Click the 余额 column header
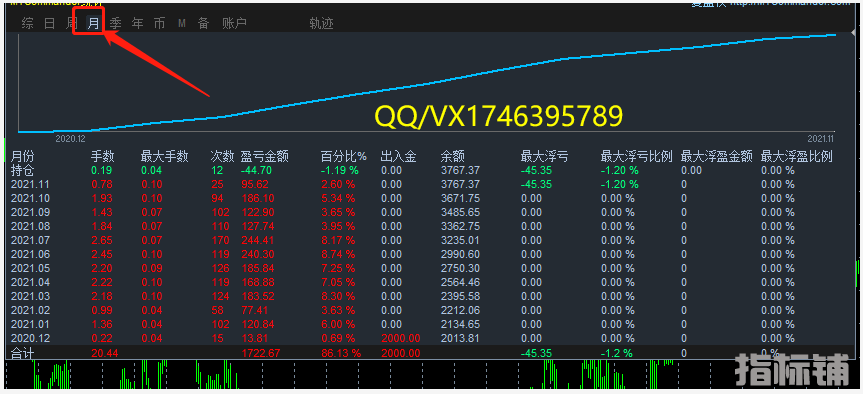The image size is (863, 394). coord(453,157)
